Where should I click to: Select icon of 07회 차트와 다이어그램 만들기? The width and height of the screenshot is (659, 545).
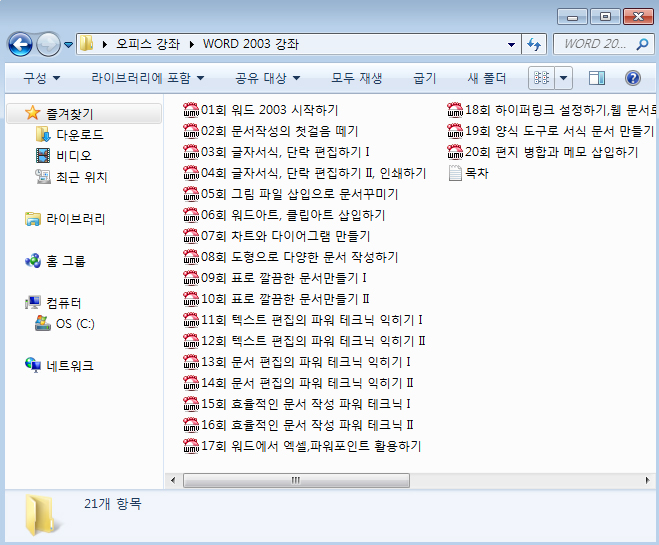(191, 236)
